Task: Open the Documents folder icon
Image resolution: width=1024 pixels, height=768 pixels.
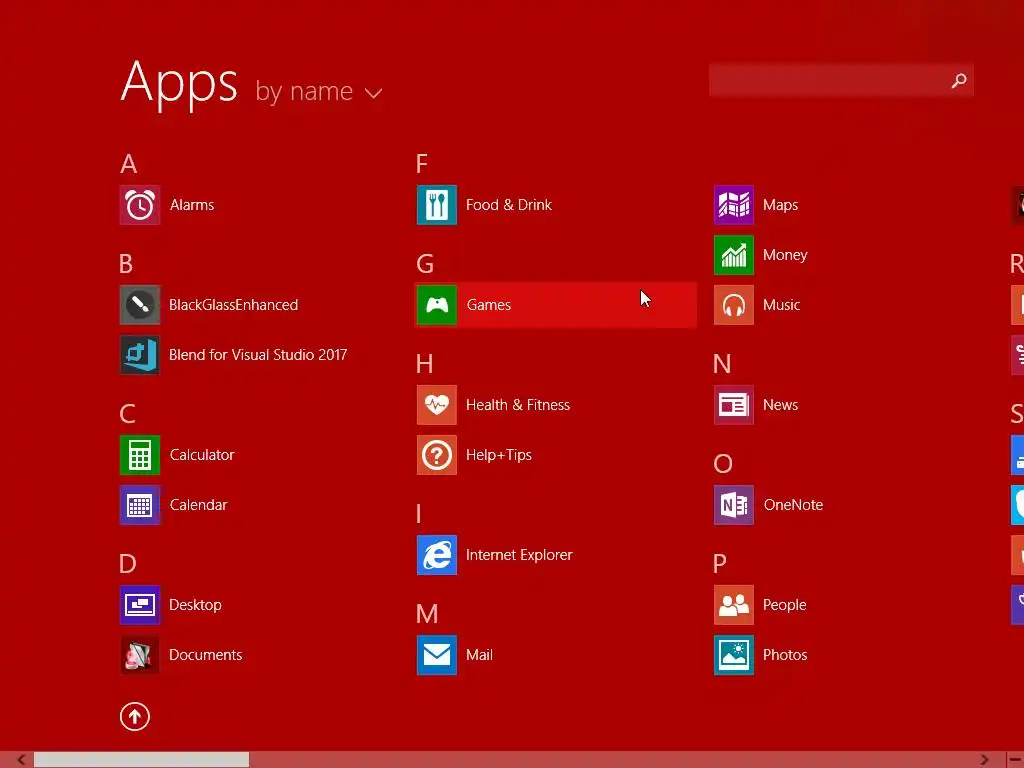Action: click(x=140, y=655)
